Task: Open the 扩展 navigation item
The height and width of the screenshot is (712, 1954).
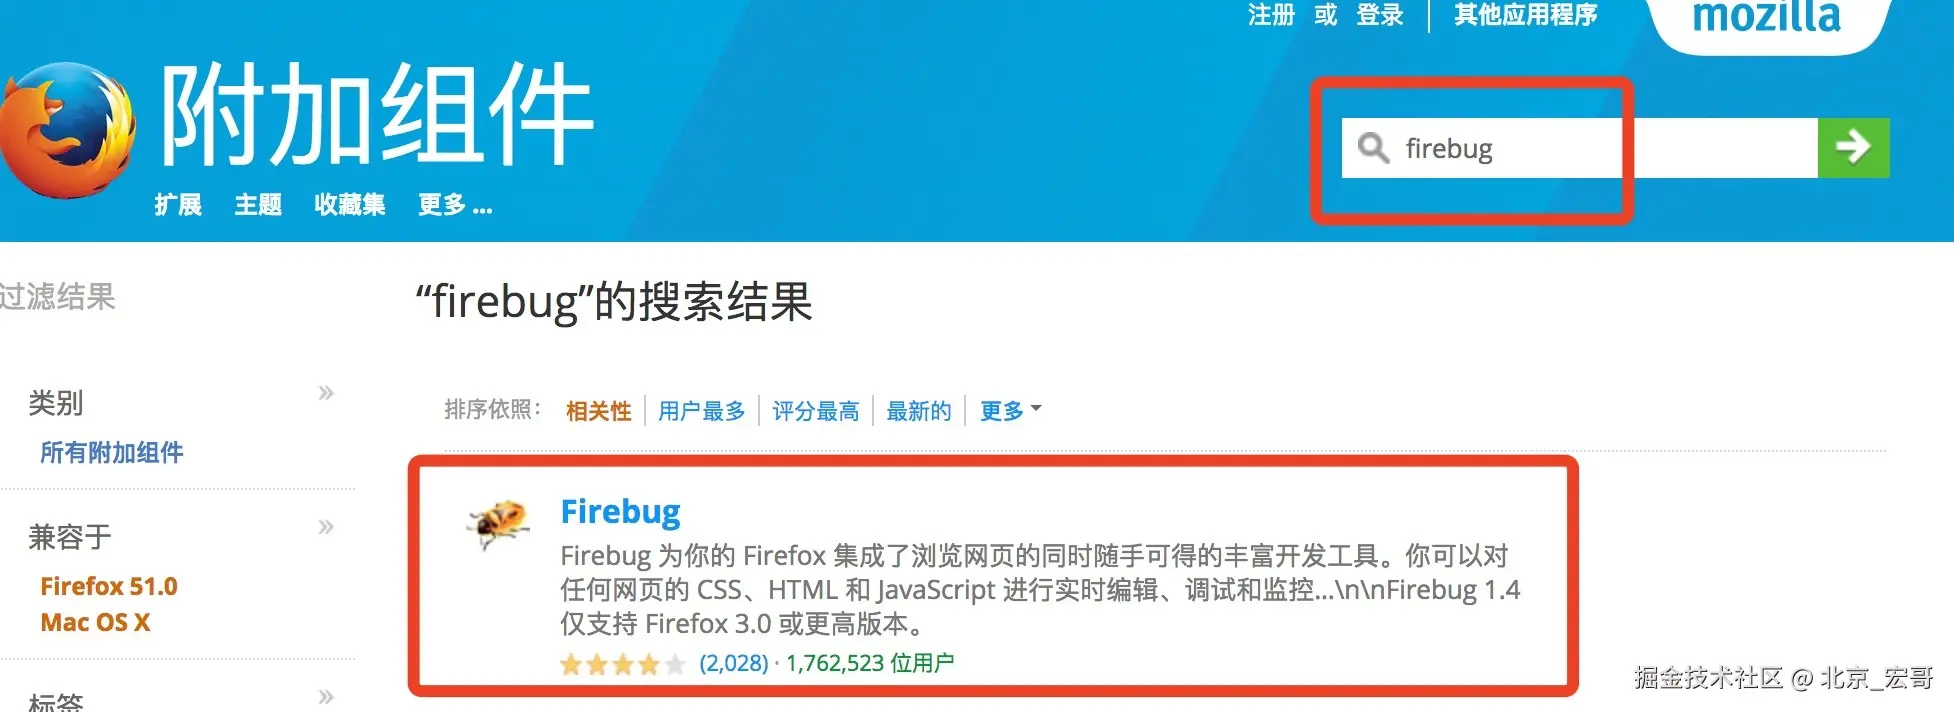Action: (x=178, y=205)
